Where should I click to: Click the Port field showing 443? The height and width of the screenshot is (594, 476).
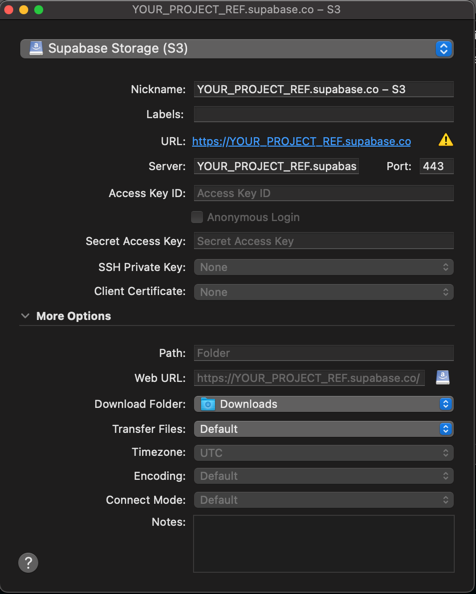(437, 166)
